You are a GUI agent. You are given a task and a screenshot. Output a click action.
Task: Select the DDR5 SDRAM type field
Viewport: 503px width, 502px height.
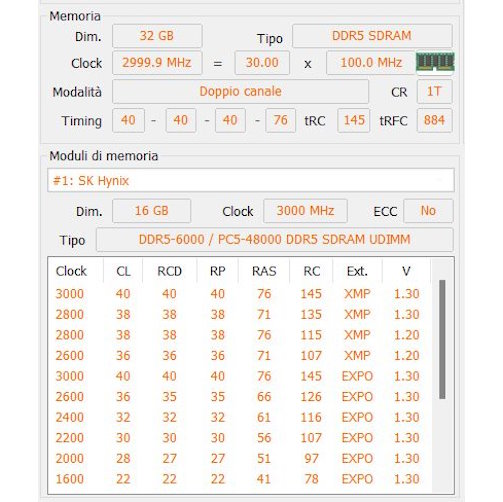372,36
